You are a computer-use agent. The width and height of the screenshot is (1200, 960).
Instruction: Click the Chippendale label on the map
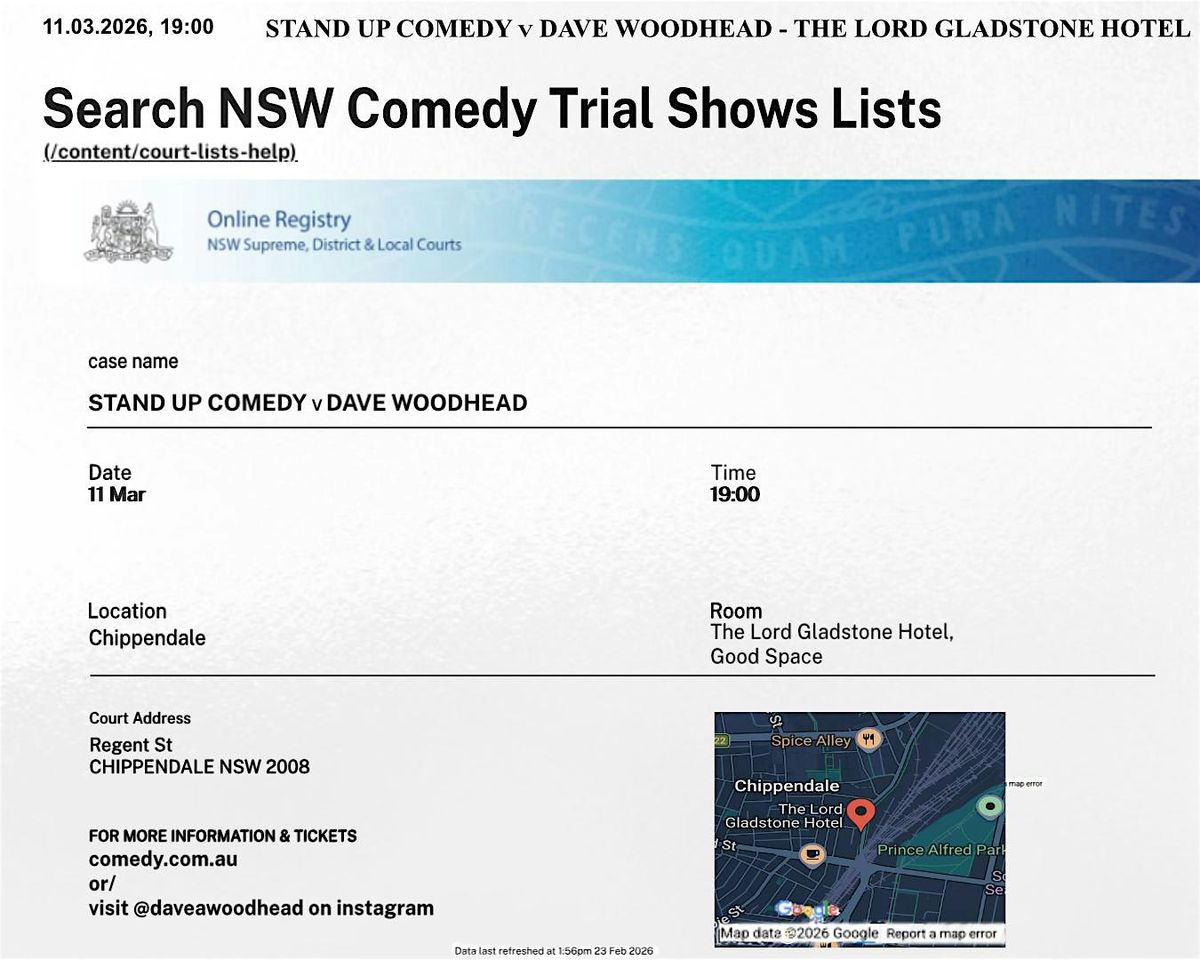point(787,786)
